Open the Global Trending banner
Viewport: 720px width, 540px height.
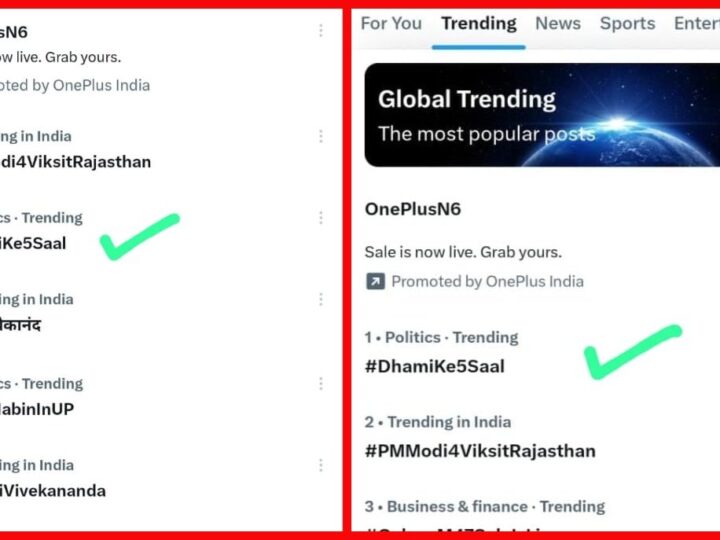point(542,115)
